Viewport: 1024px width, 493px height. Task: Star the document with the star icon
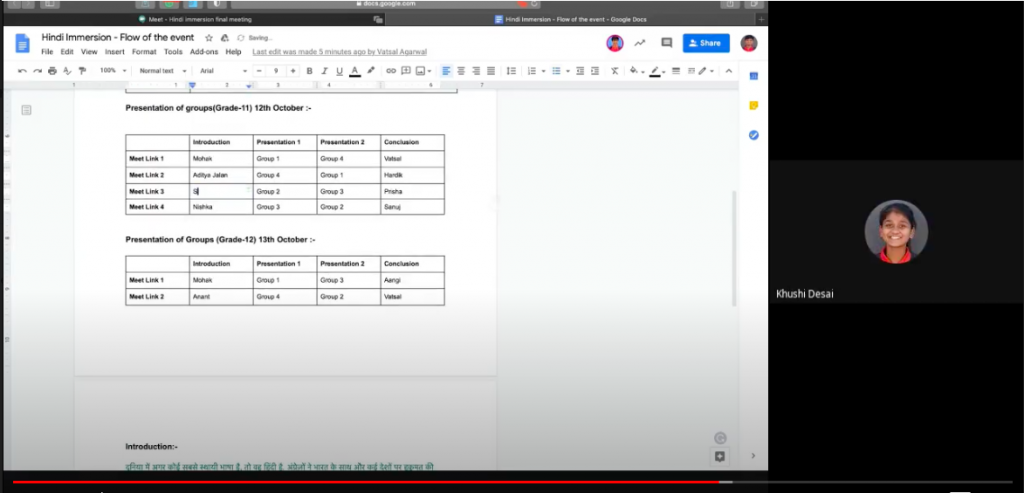coord(209,38)
